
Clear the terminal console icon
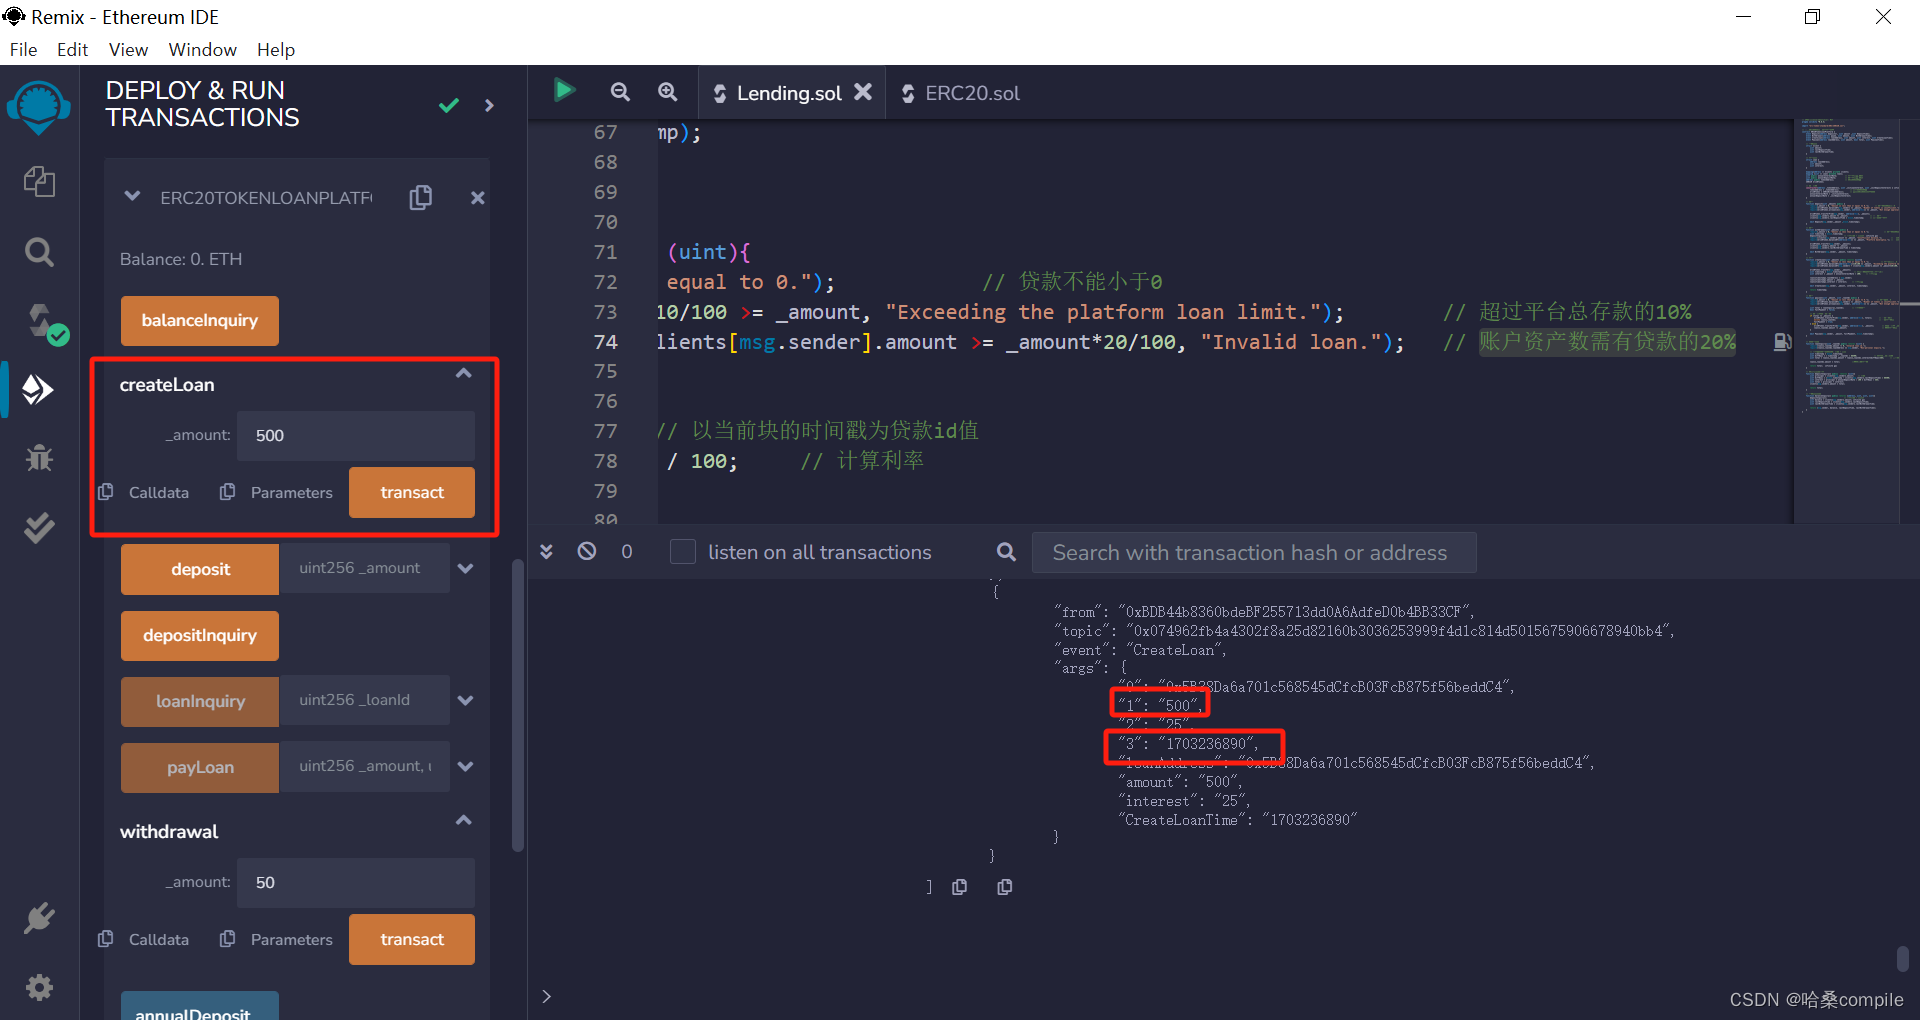587,551
